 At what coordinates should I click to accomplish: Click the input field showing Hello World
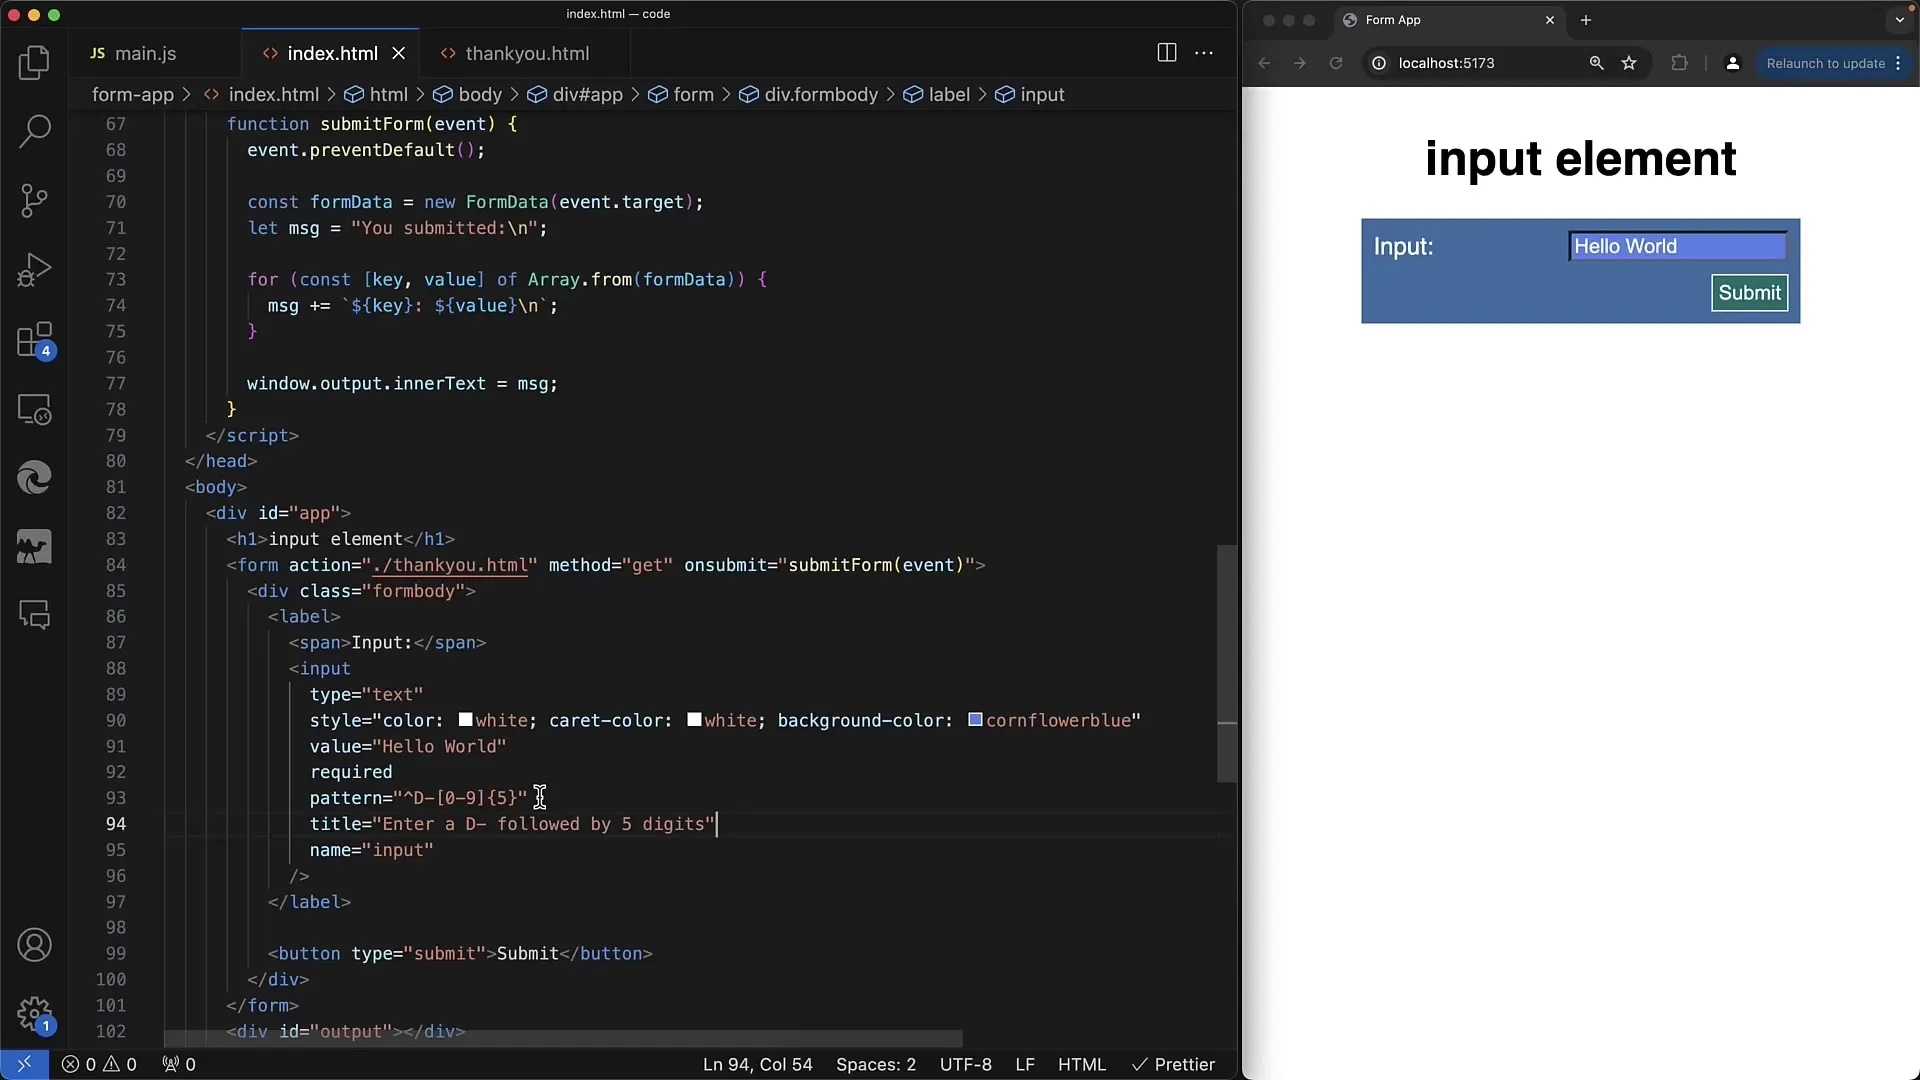(x=1676, y=245)
